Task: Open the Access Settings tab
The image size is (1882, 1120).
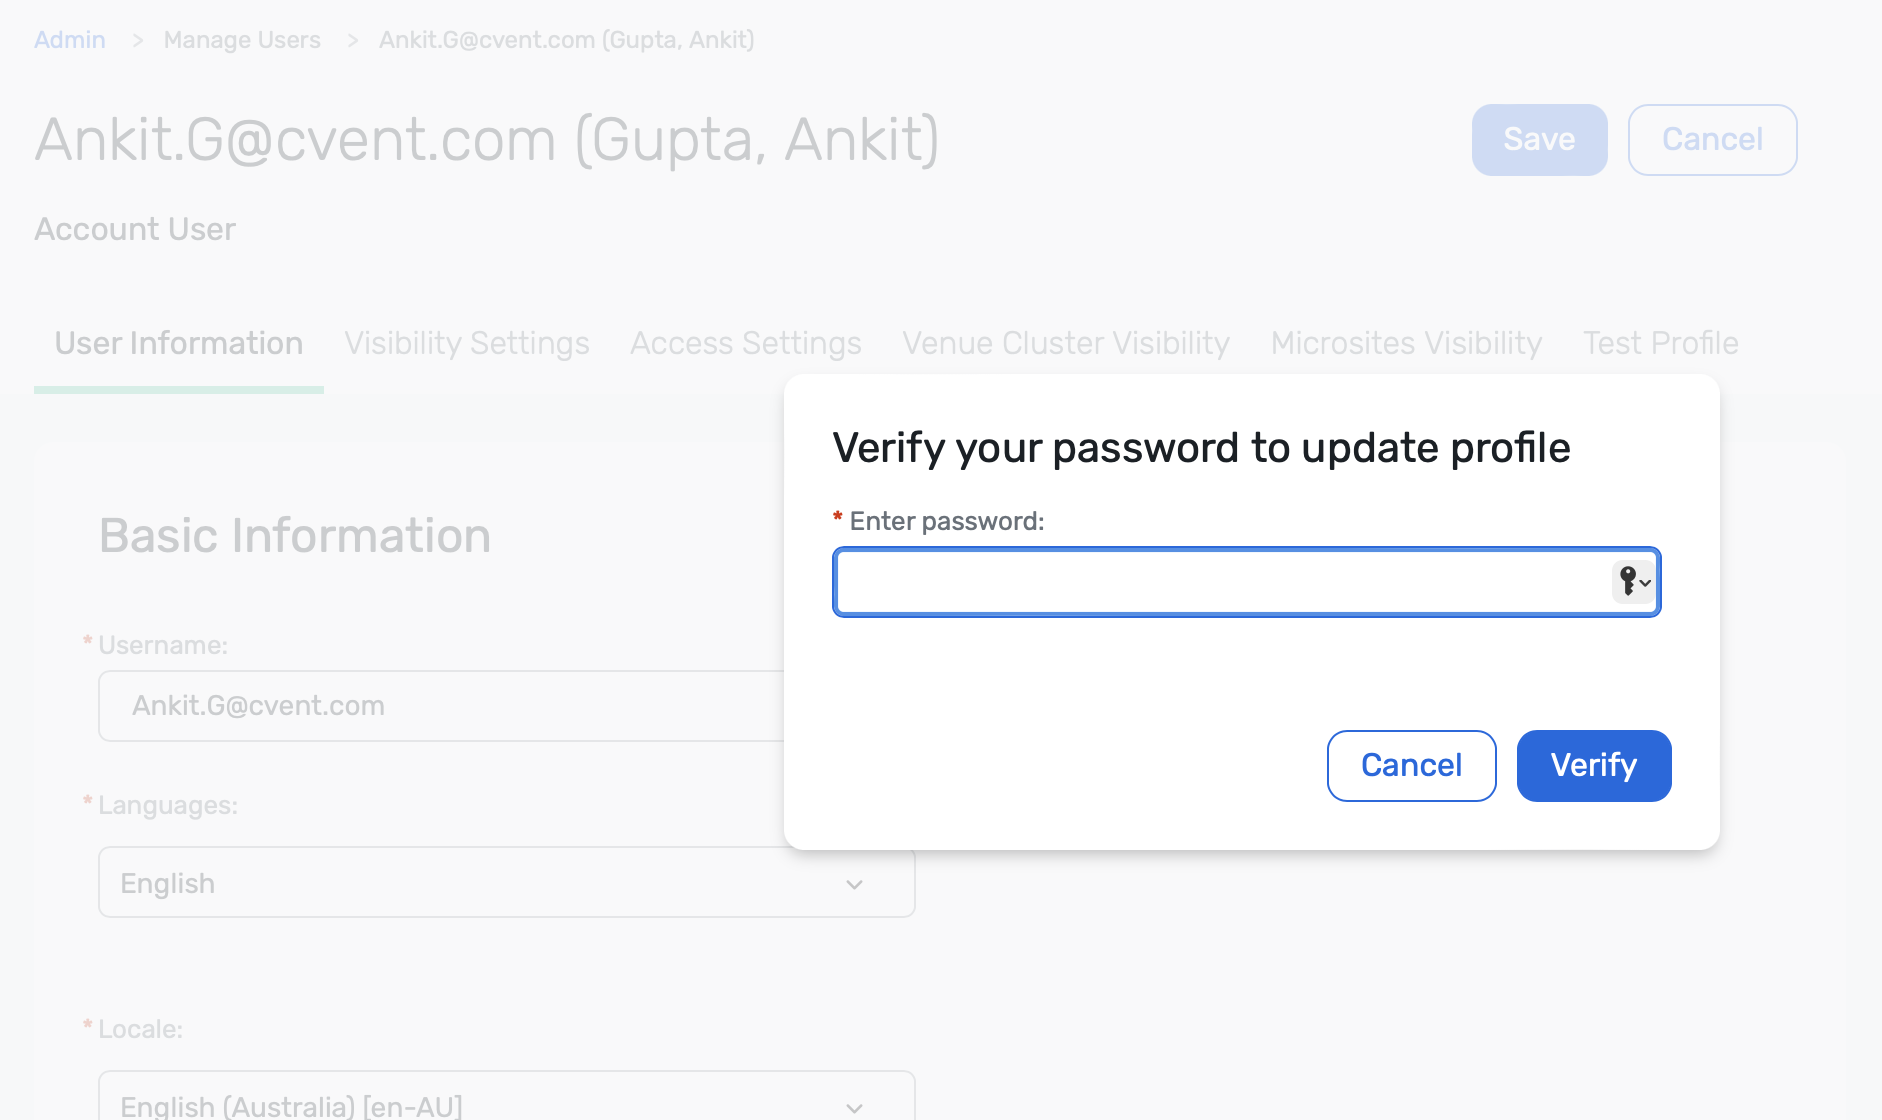Action: (x=746, y=343)
